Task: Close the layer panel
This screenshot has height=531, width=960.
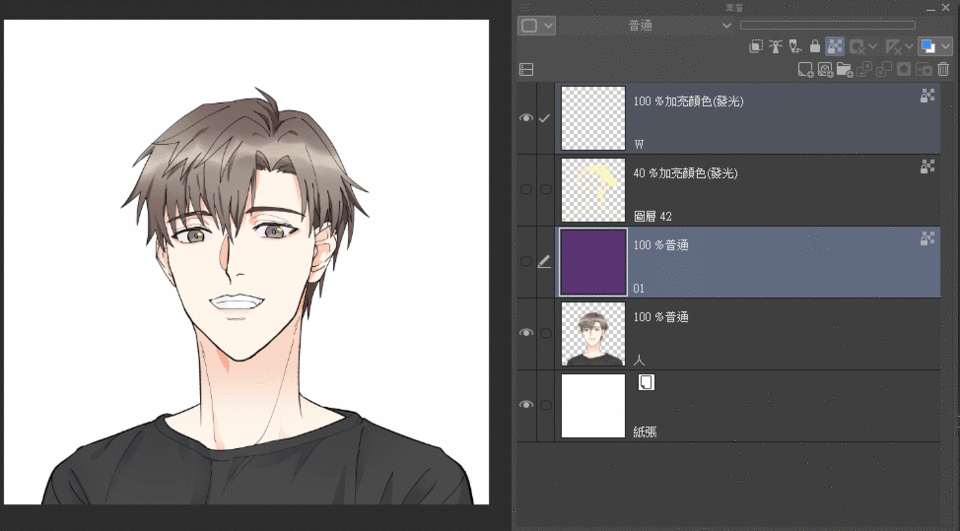Action: coord(947,7)
